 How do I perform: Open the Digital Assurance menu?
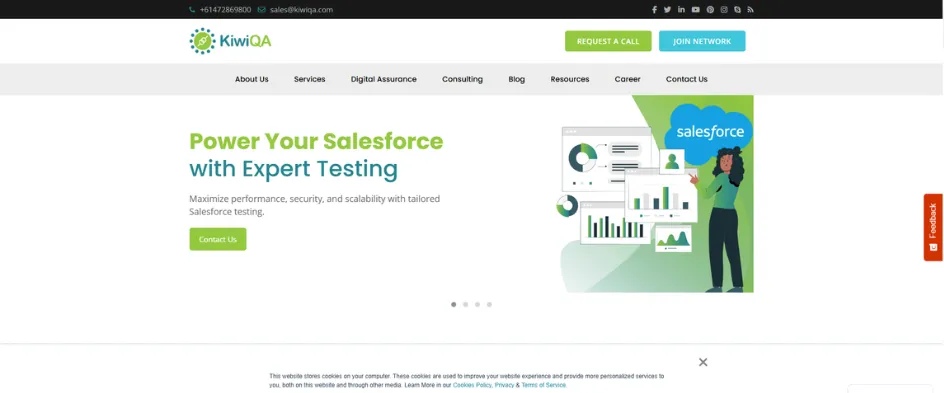click(x=384, y=79)
